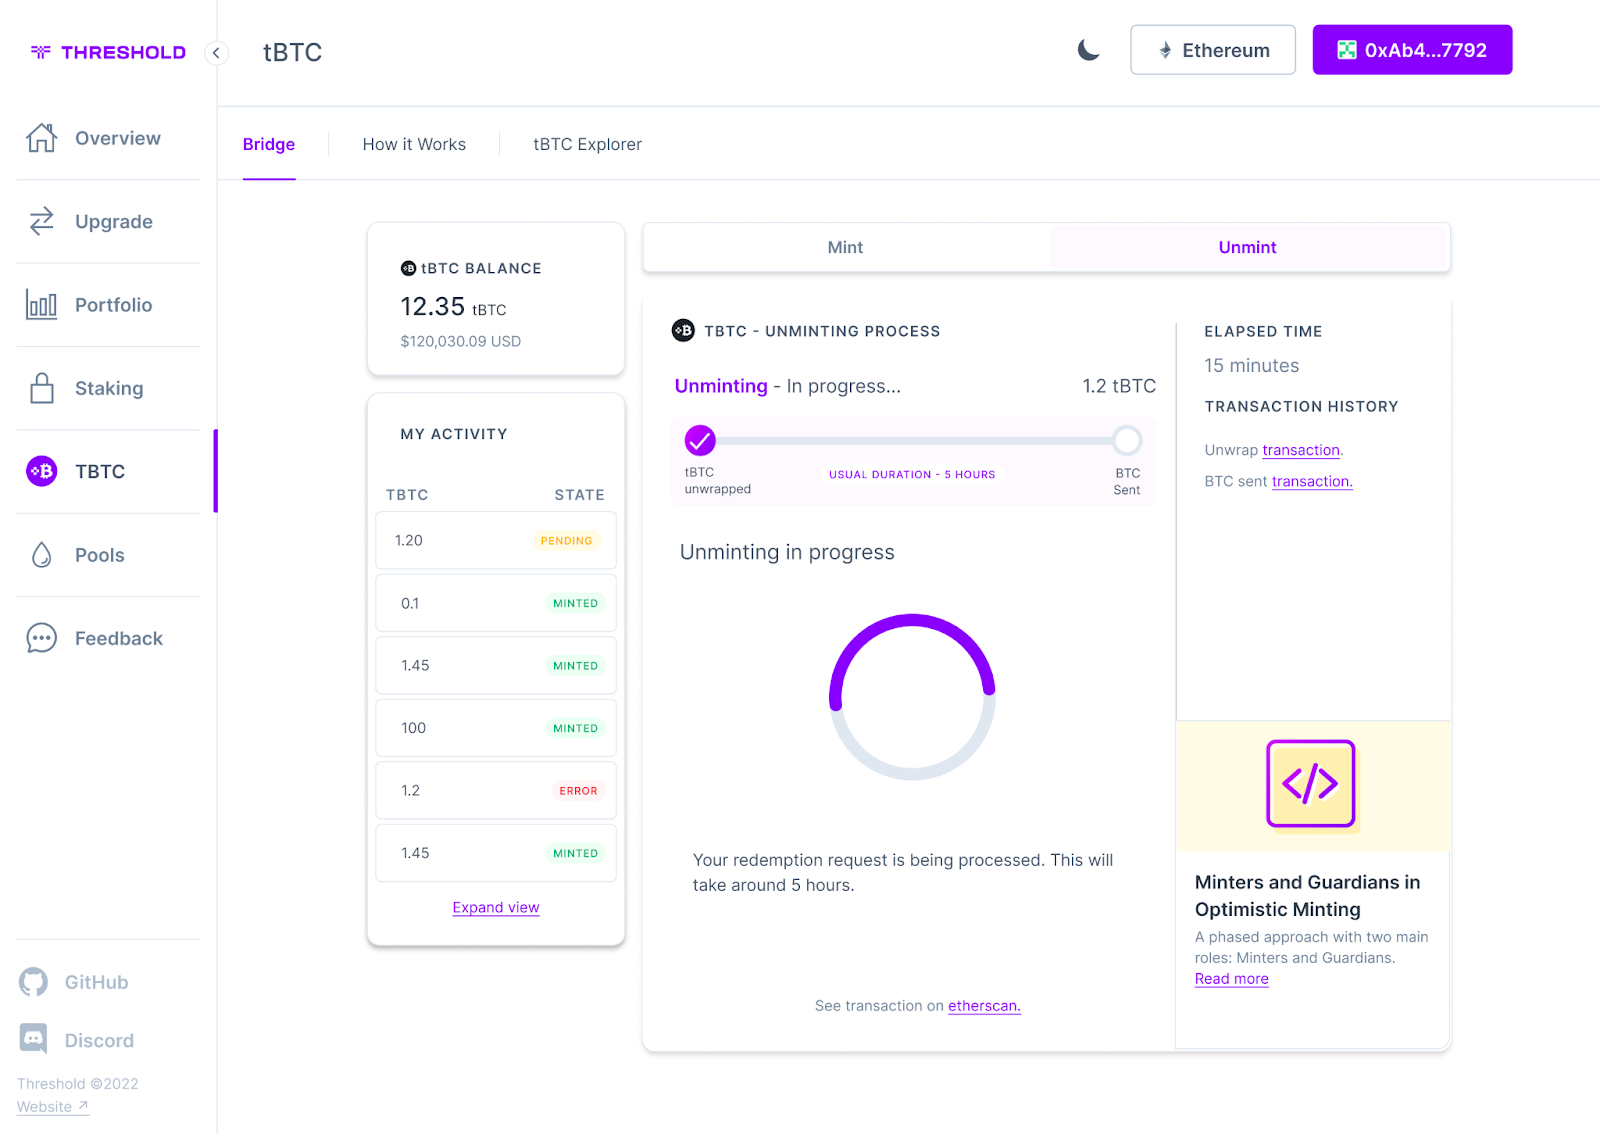Click the Portfolio bar chart icon
Viewport: 1600px width, 1134px height.
click(42, 304)
